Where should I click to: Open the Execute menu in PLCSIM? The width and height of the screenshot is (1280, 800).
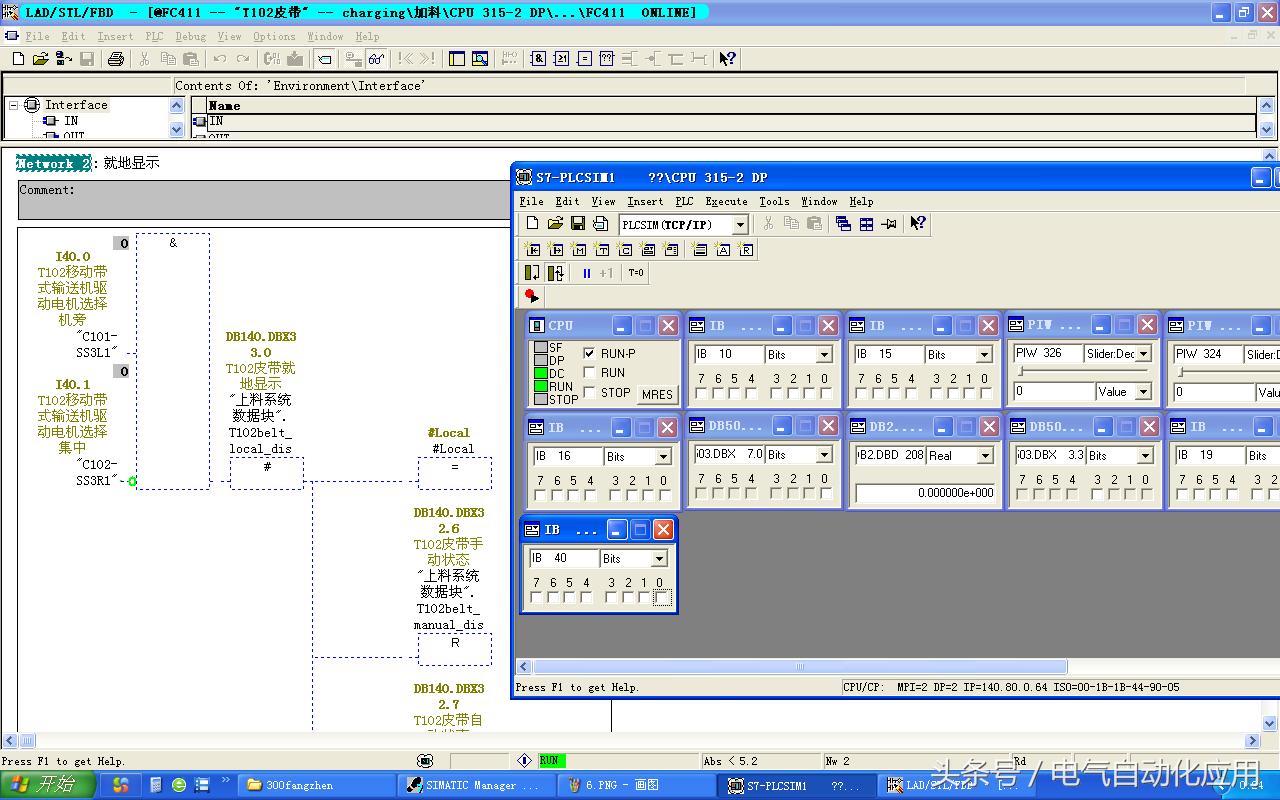coord(726,201)
